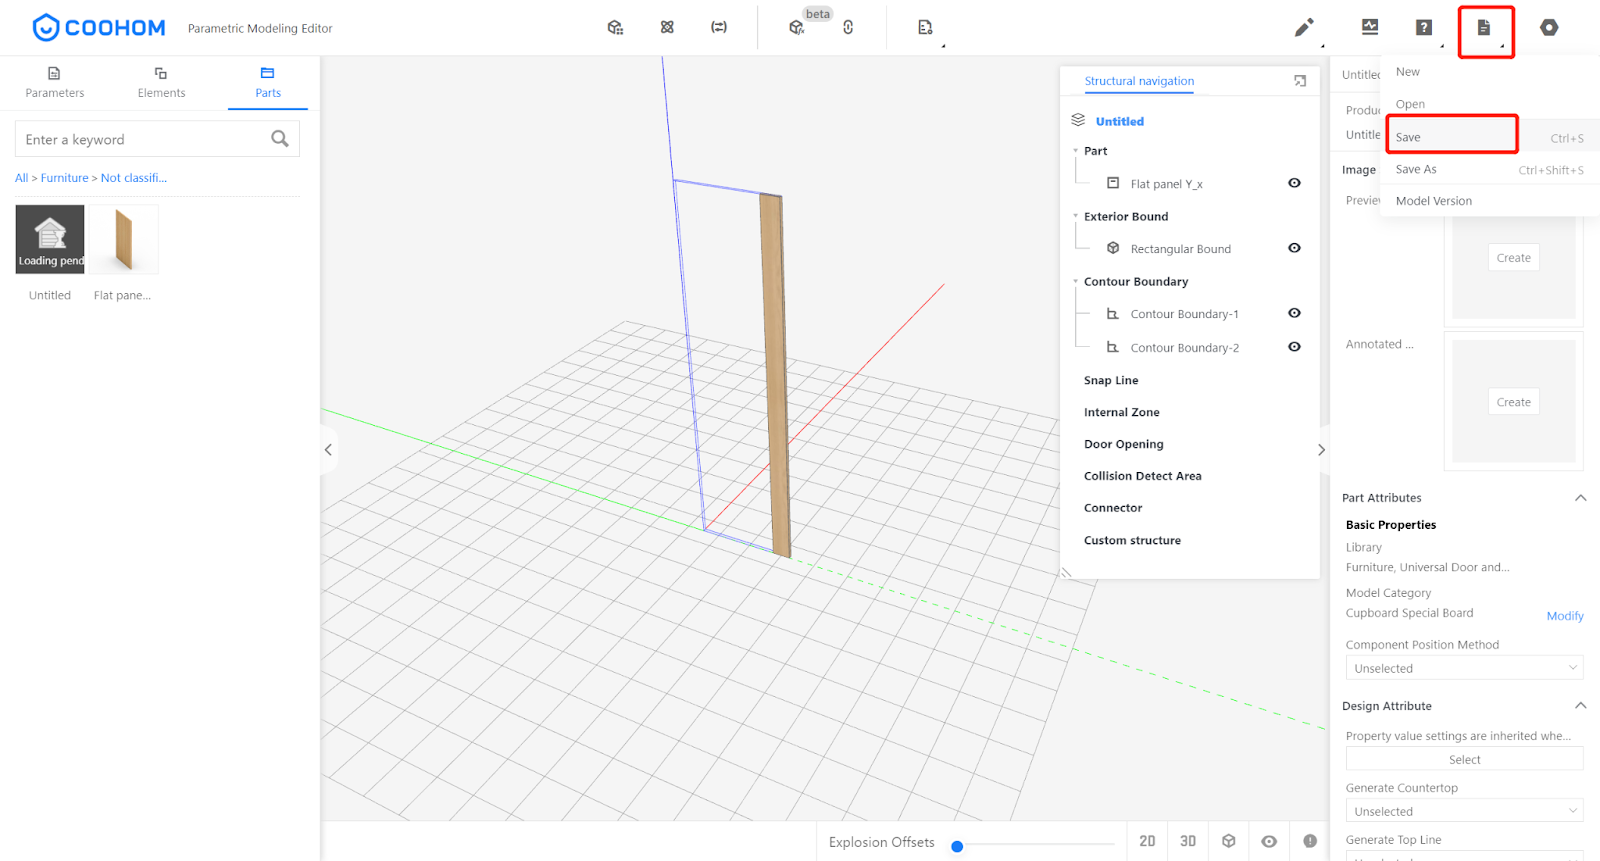The height and width of the screenshot is (861, 1600).
Task: Choose Save As from the file menu
Action: tap(1416, 169)
